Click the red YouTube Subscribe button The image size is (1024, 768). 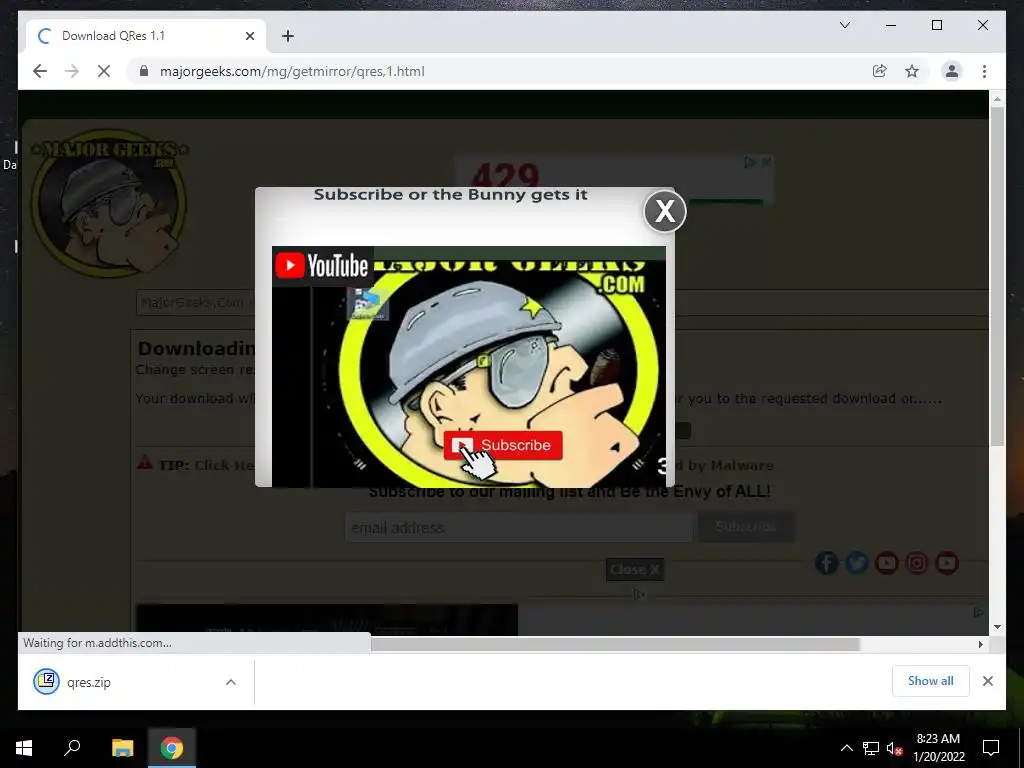click(503, 445)
